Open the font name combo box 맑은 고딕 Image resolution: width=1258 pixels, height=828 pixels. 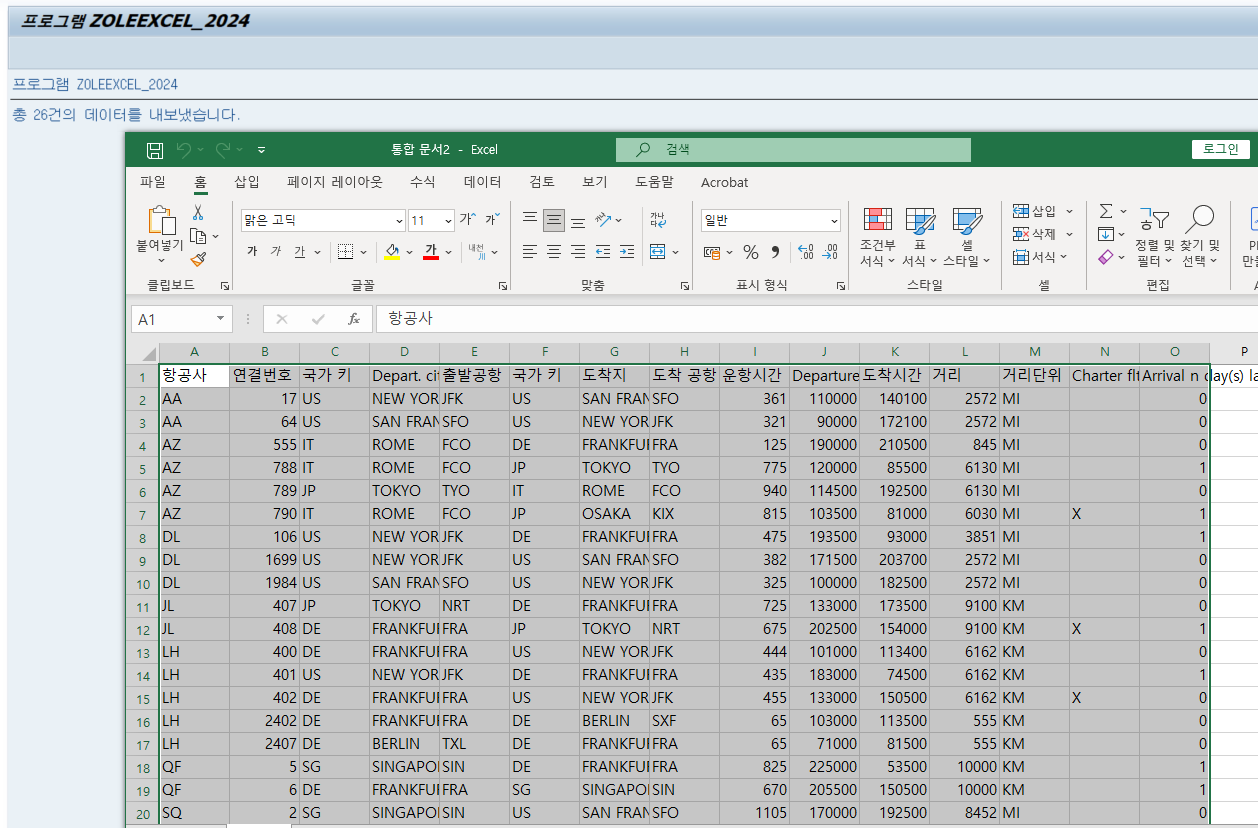point(323,220)
